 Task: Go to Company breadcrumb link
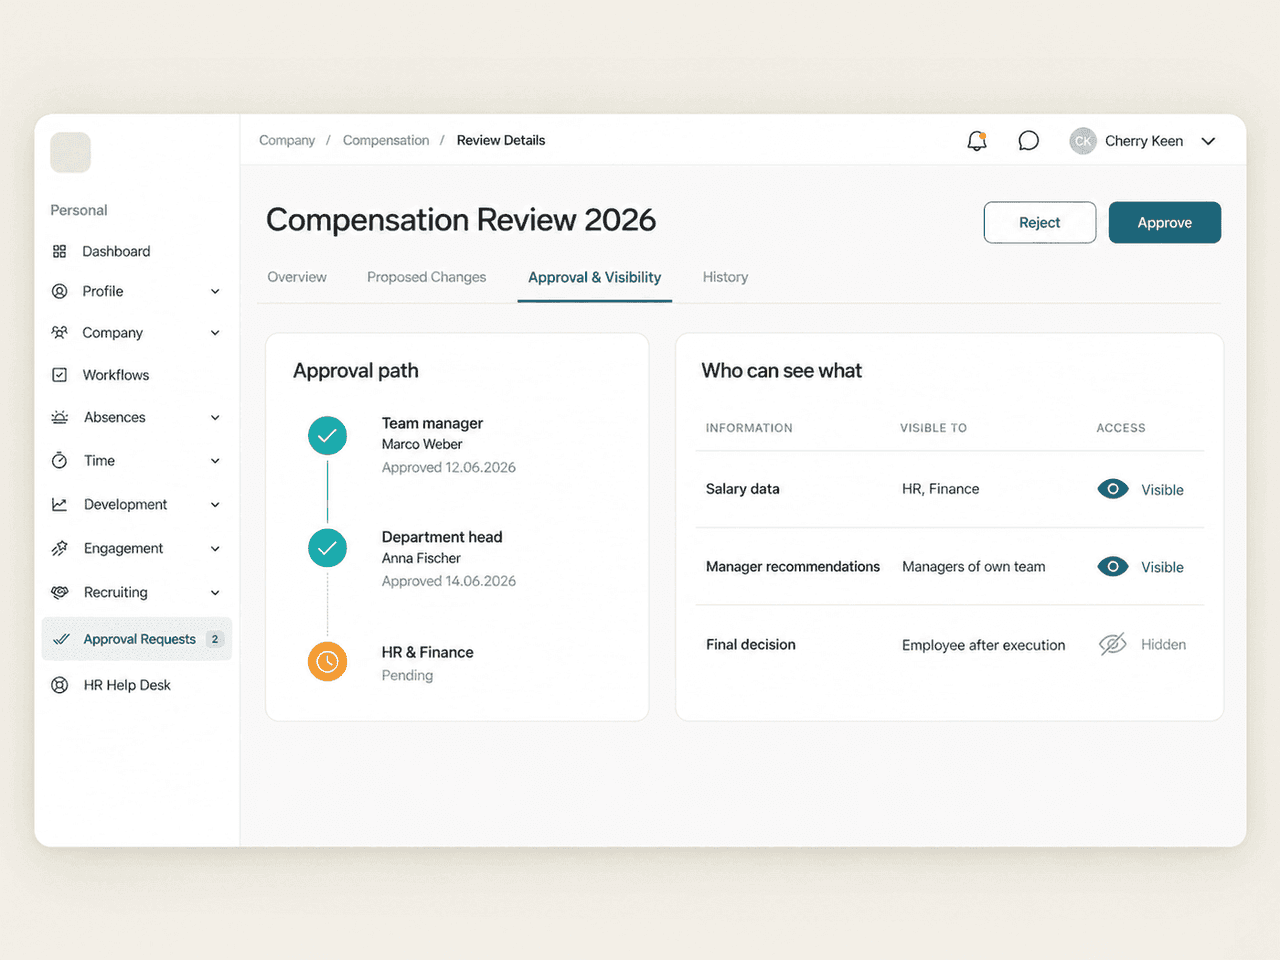pos(287,140)
